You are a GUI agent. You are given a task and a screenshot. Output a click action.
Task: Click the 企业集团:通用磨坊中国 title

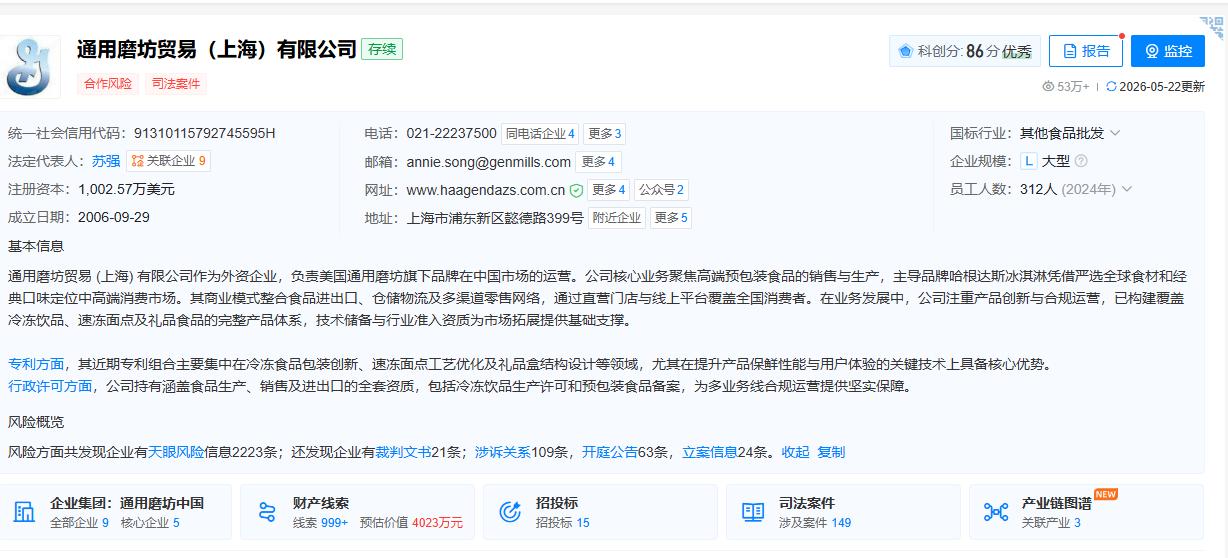127,503
